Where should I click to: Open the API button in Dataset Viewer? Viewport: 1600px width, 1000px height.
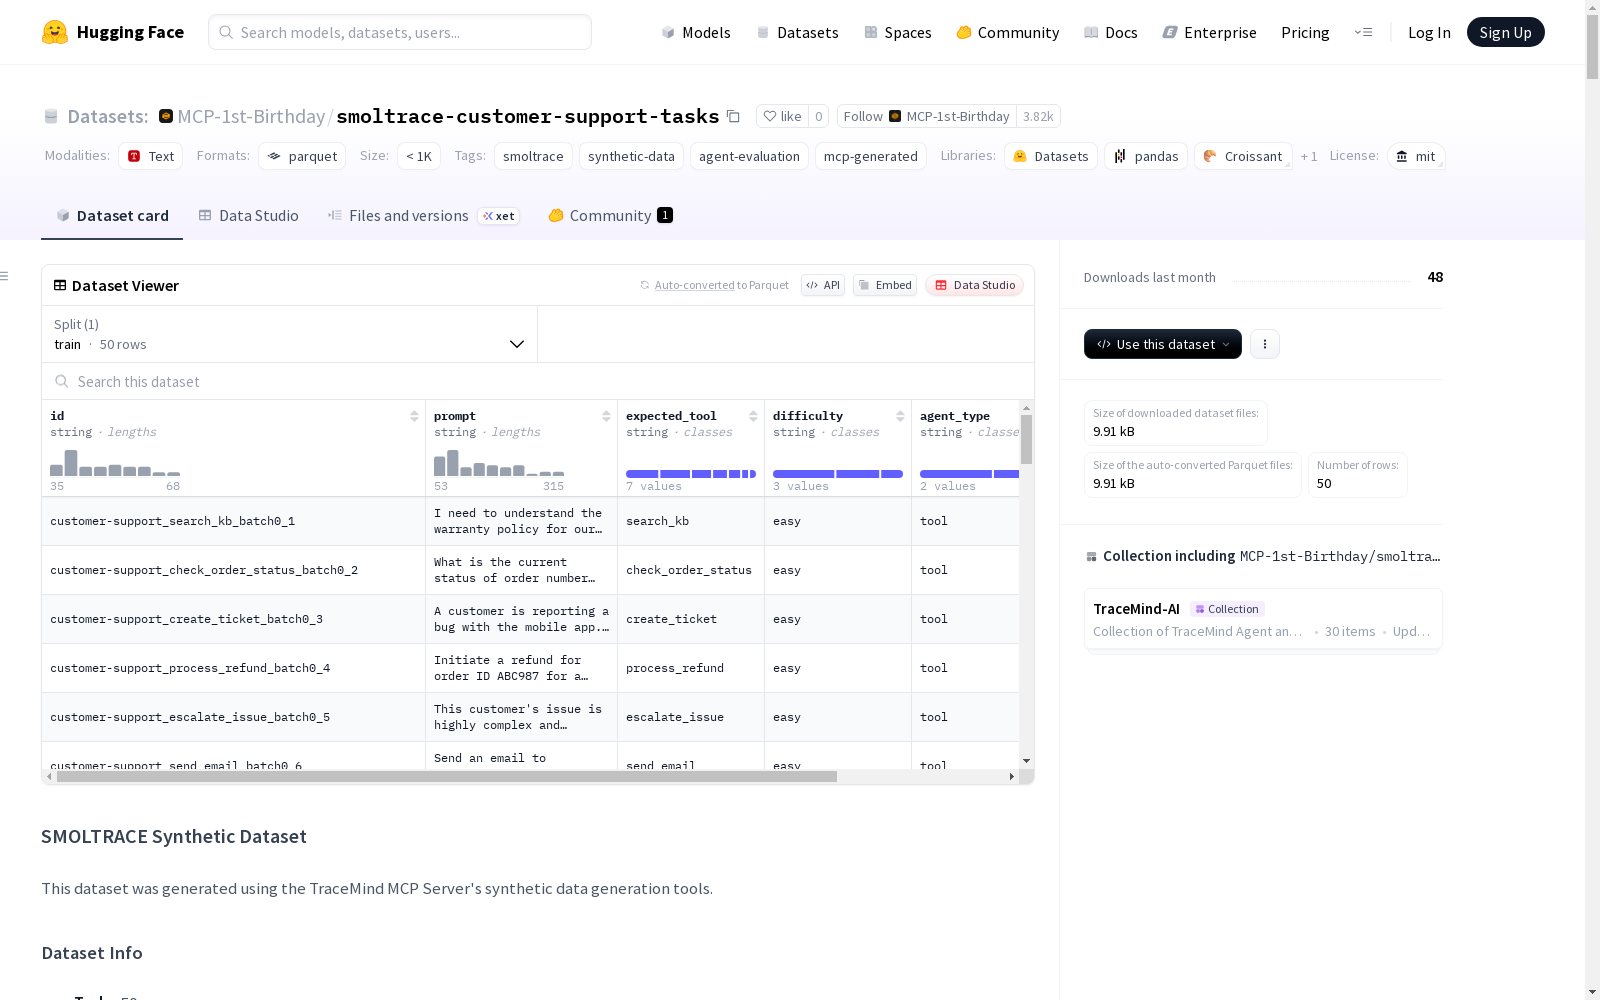[823, 285]
